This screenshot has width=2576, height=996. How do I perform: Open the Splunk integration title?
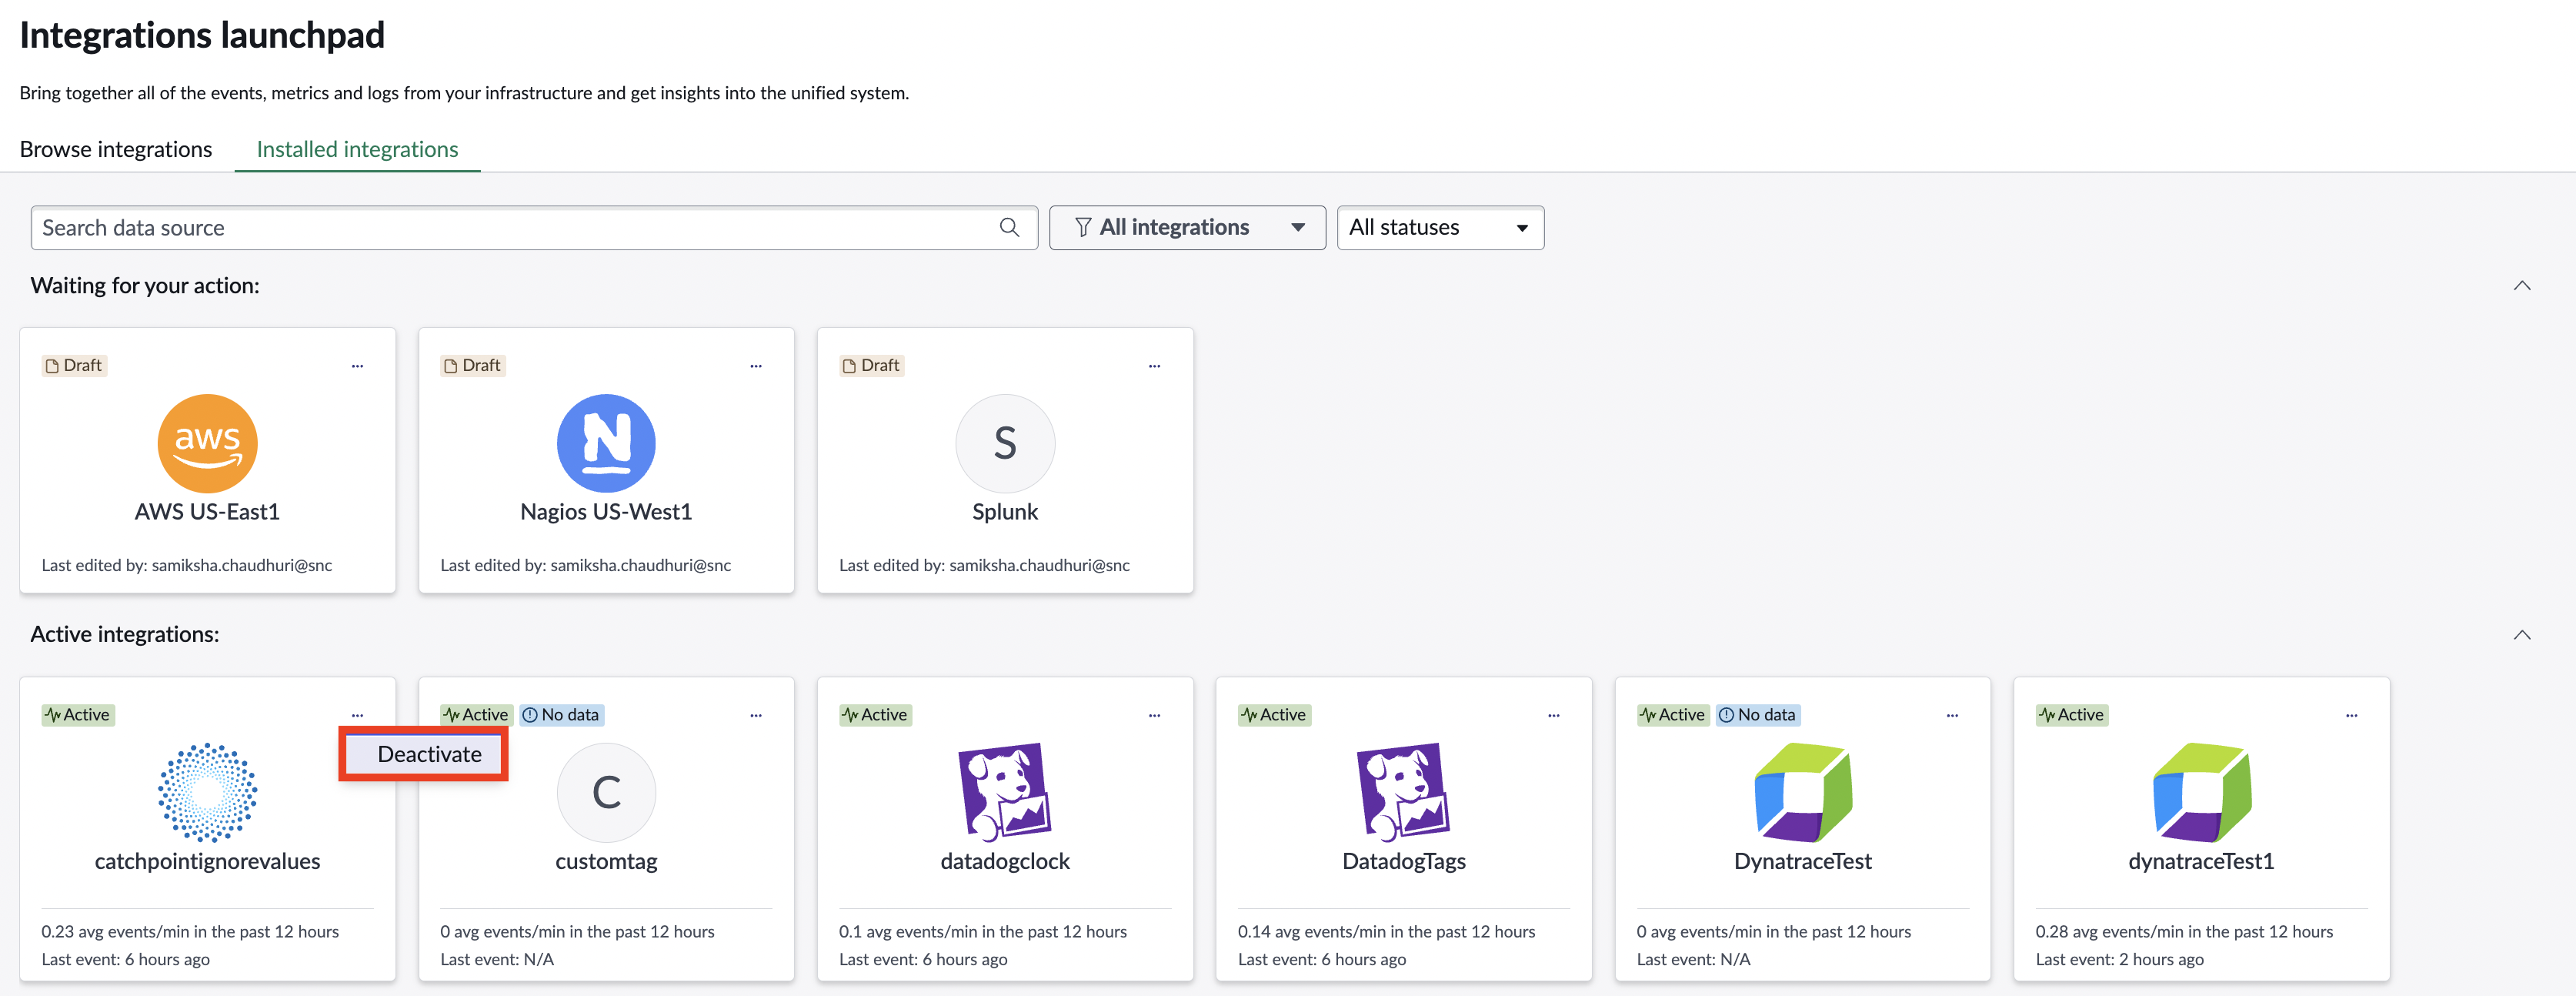click(1005, 512)
